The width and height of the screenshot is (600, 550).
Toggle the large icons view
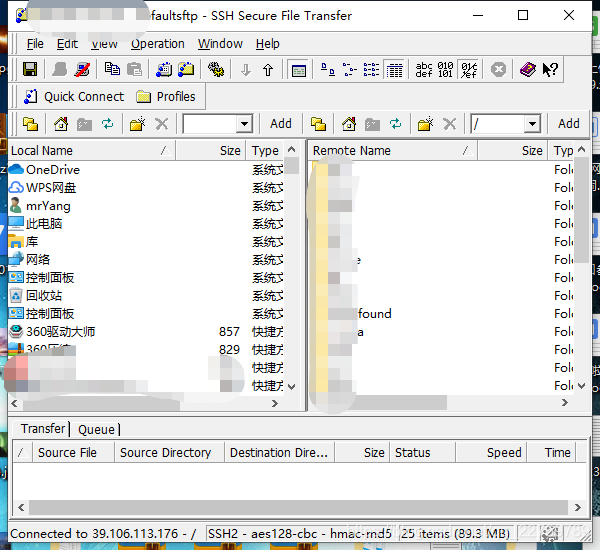tap(328, 70)
